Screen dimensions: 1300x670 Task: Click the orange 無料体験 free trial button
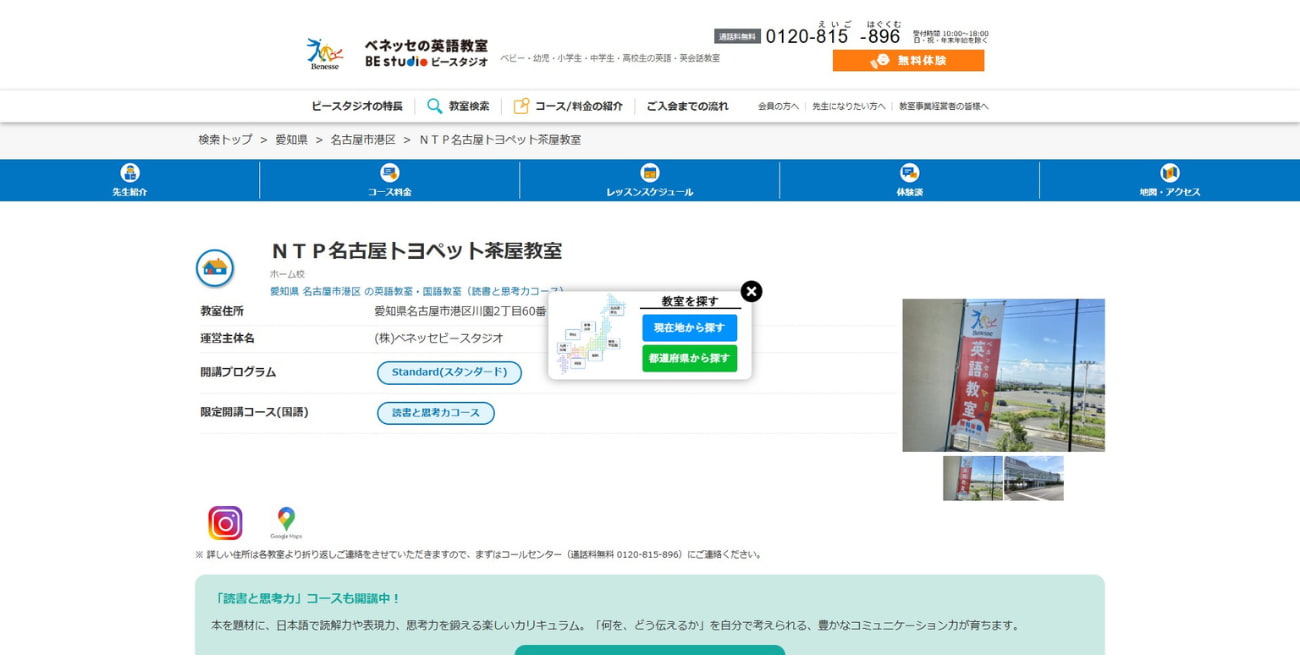[x=909, y=60]
